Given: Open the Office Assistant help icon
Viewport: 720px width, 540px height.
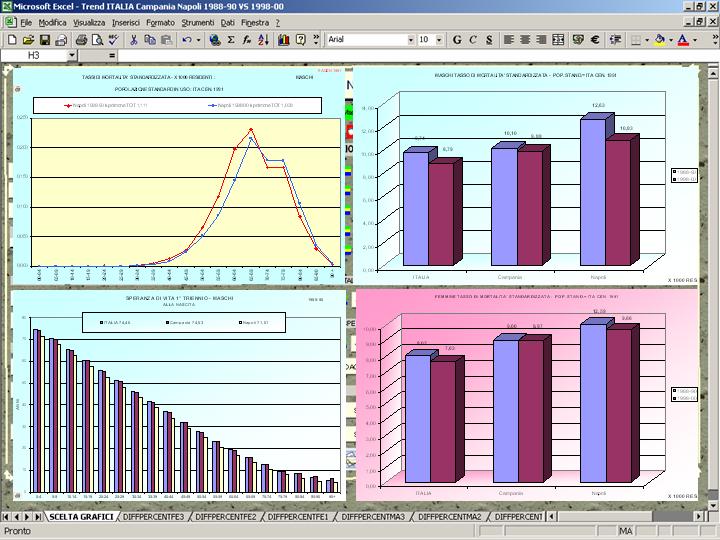Looking at the screenshot, I should (300, 40).
